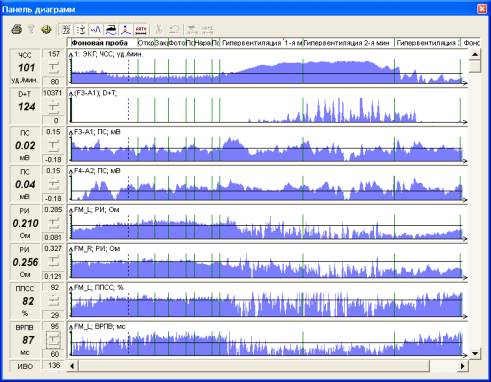Select the Откр segment tab
The width and height of the screenshot is (491, 382).
coord(145,43)
